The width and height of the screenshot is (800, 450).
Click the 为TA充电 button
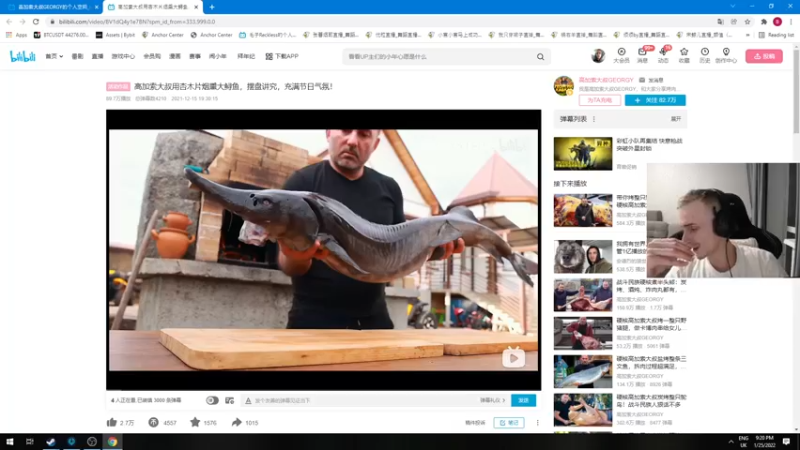[x=599, y=100]
